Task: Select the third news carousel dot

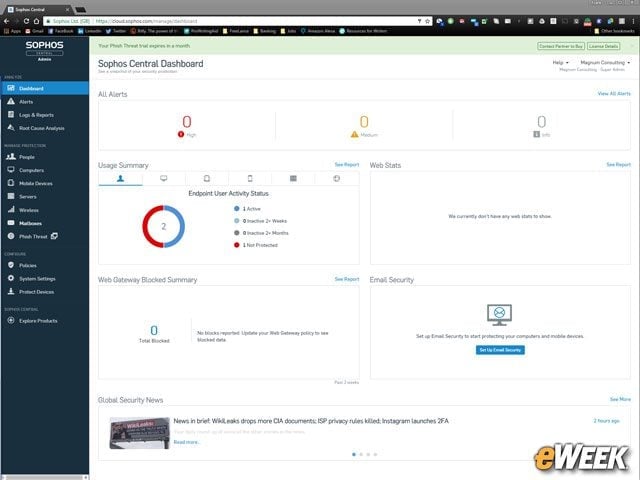Action: point(368,454)
